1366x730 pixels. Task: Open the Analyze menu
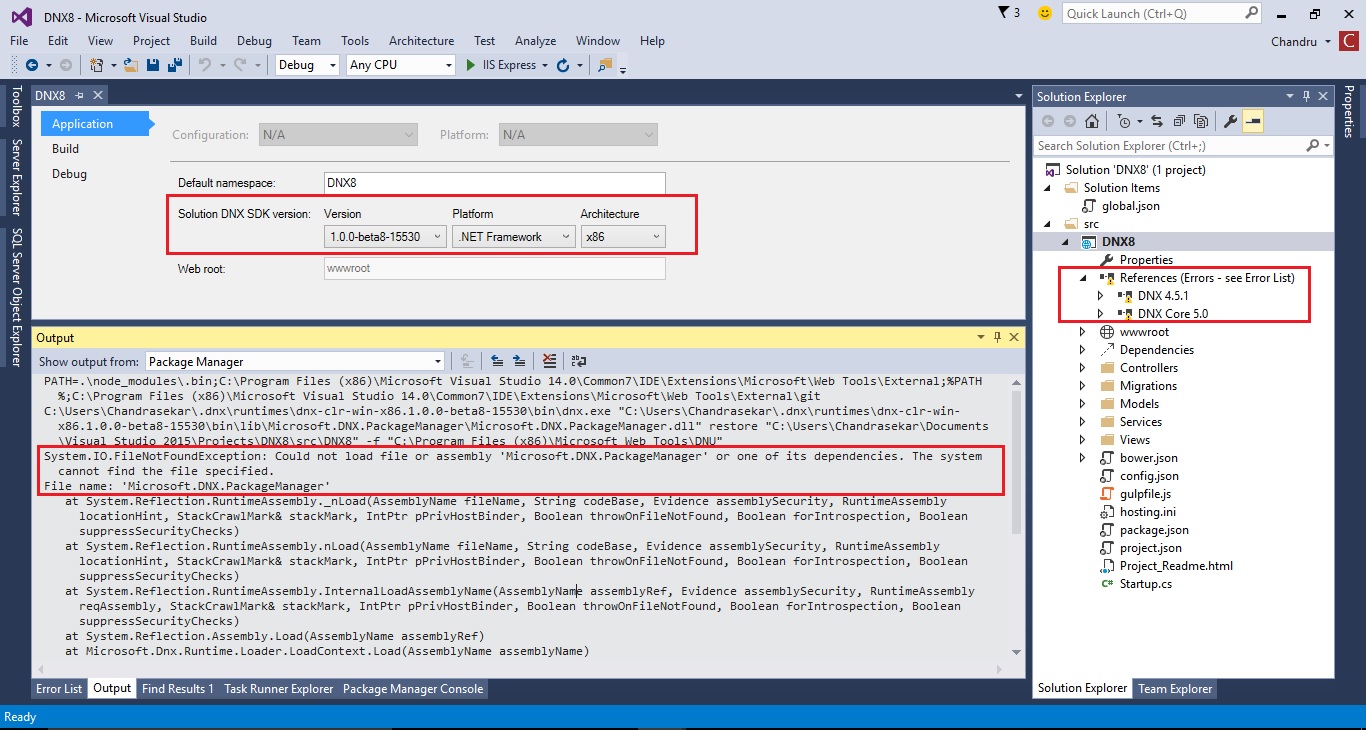click(535, 41)
